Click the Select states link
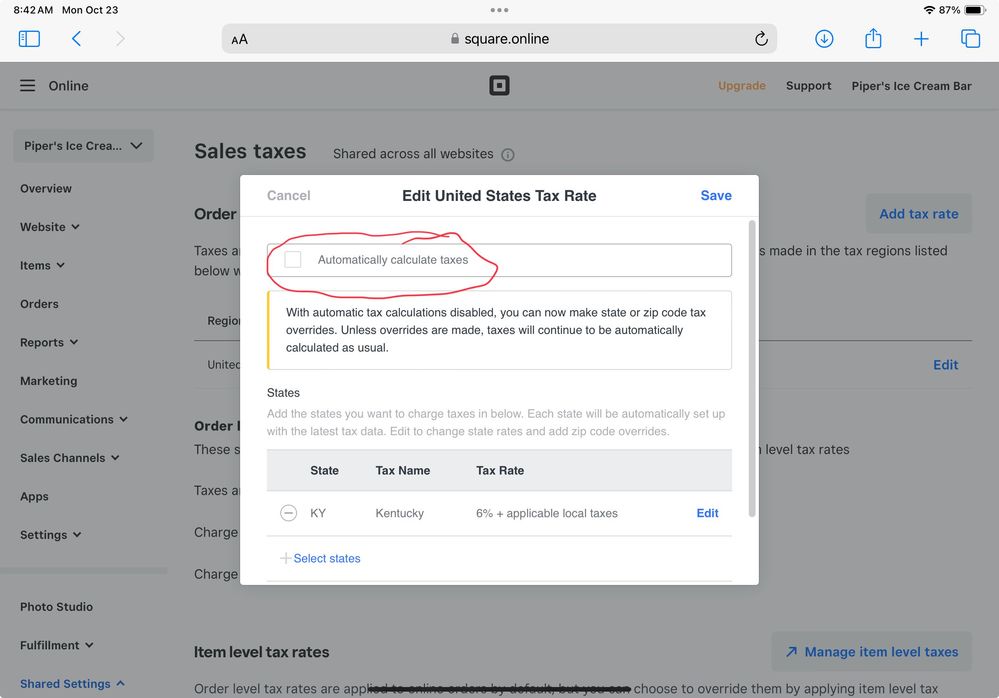This screenshot has width=999, height=698. [326, 559]
